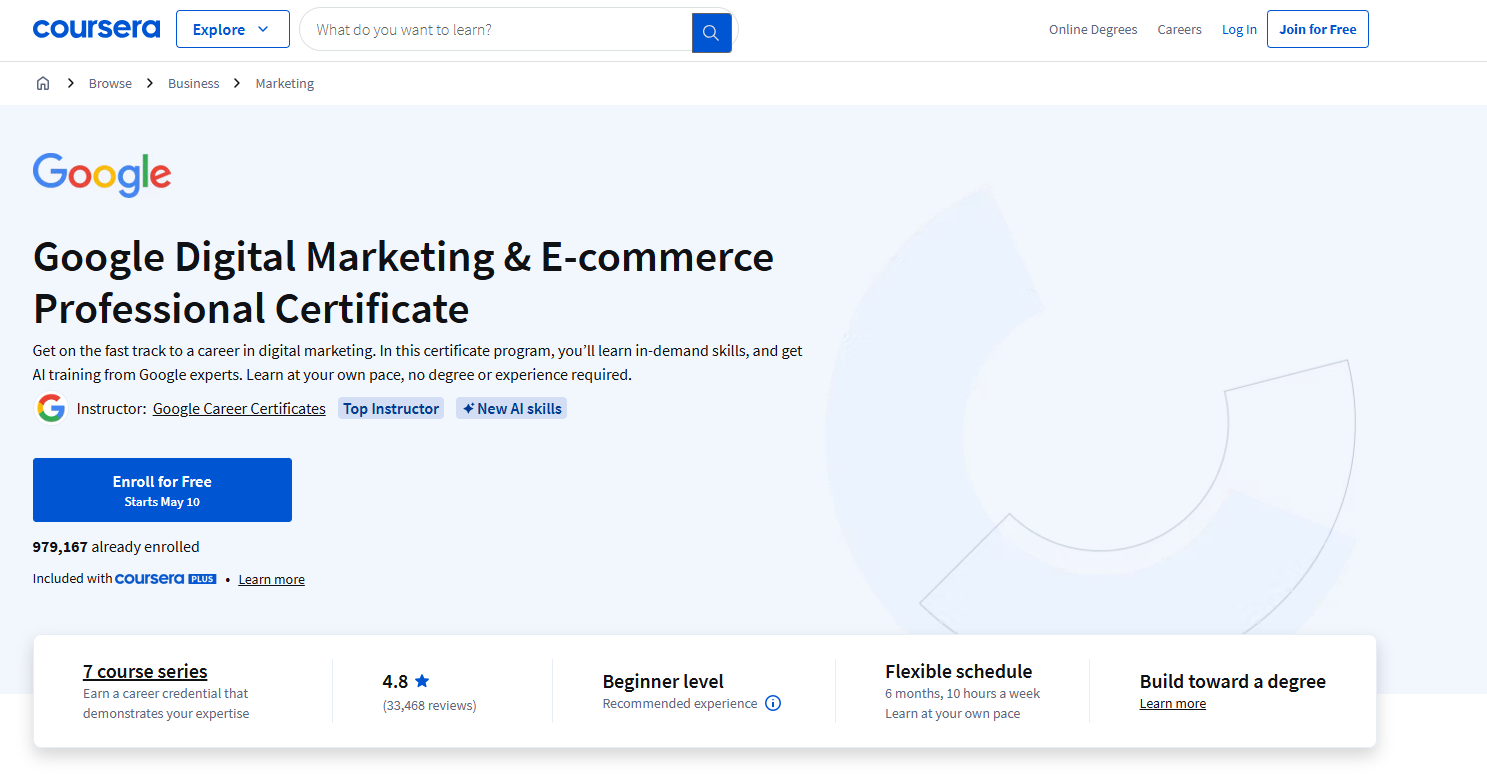The height and width of the screenshot is (783, 1487).
Task: Expand the Explore menu chevron
Action: [265, 29]
